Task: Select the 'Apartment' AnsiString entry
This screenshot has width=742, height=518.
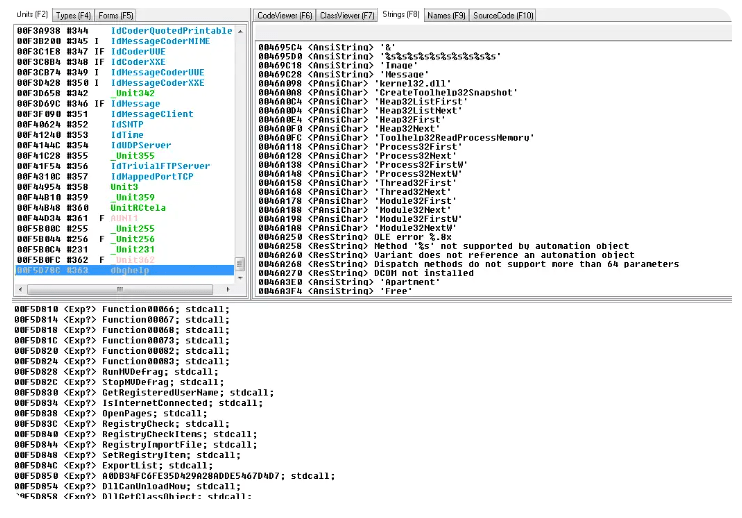Action: point(349,282)
